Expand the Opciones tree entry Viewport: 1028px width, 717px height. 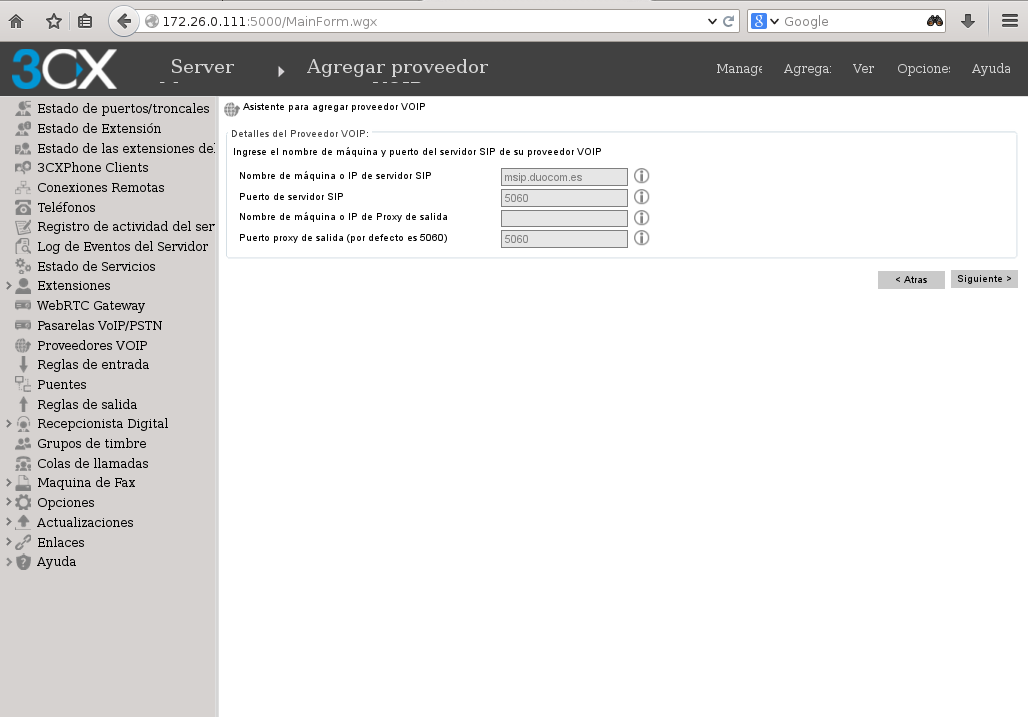[9, 502]
